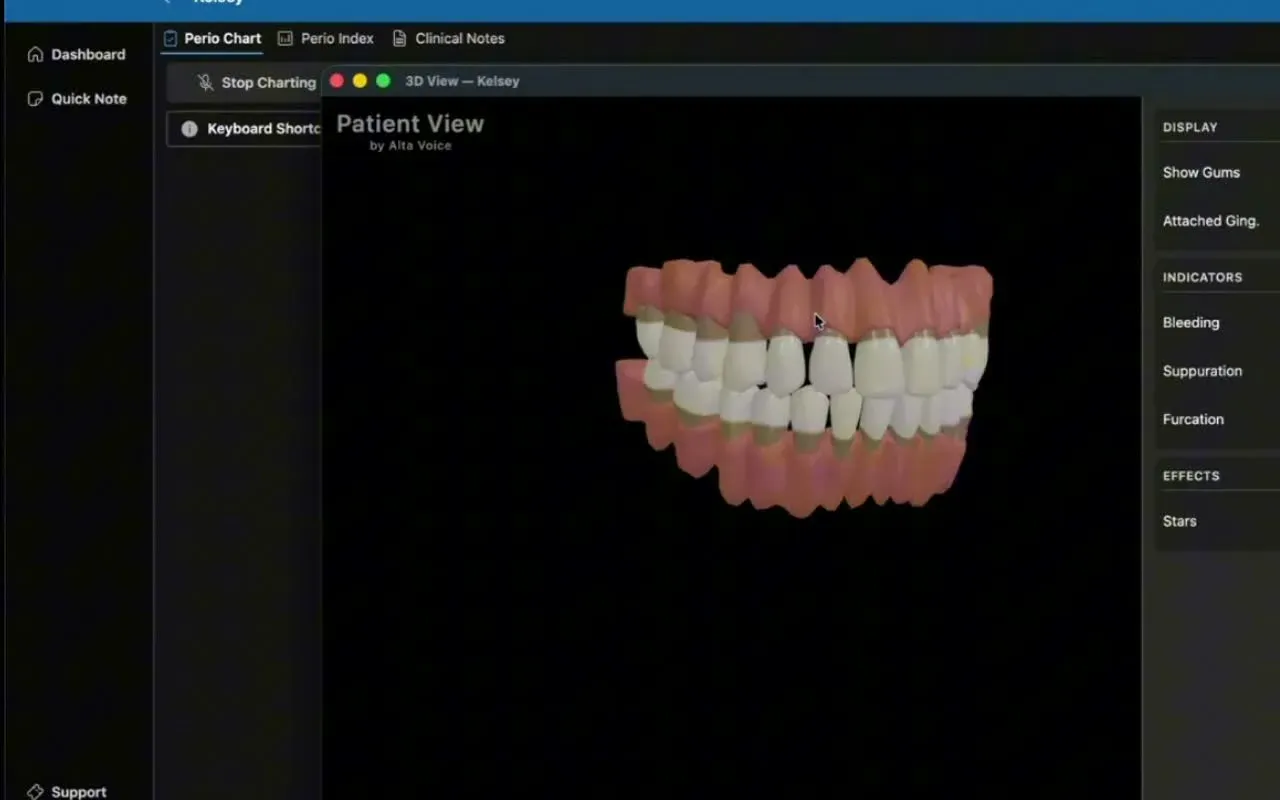The image size is (1280, 800).
Task: Open the Dashboard home icon
Action: tap(35, 54)
